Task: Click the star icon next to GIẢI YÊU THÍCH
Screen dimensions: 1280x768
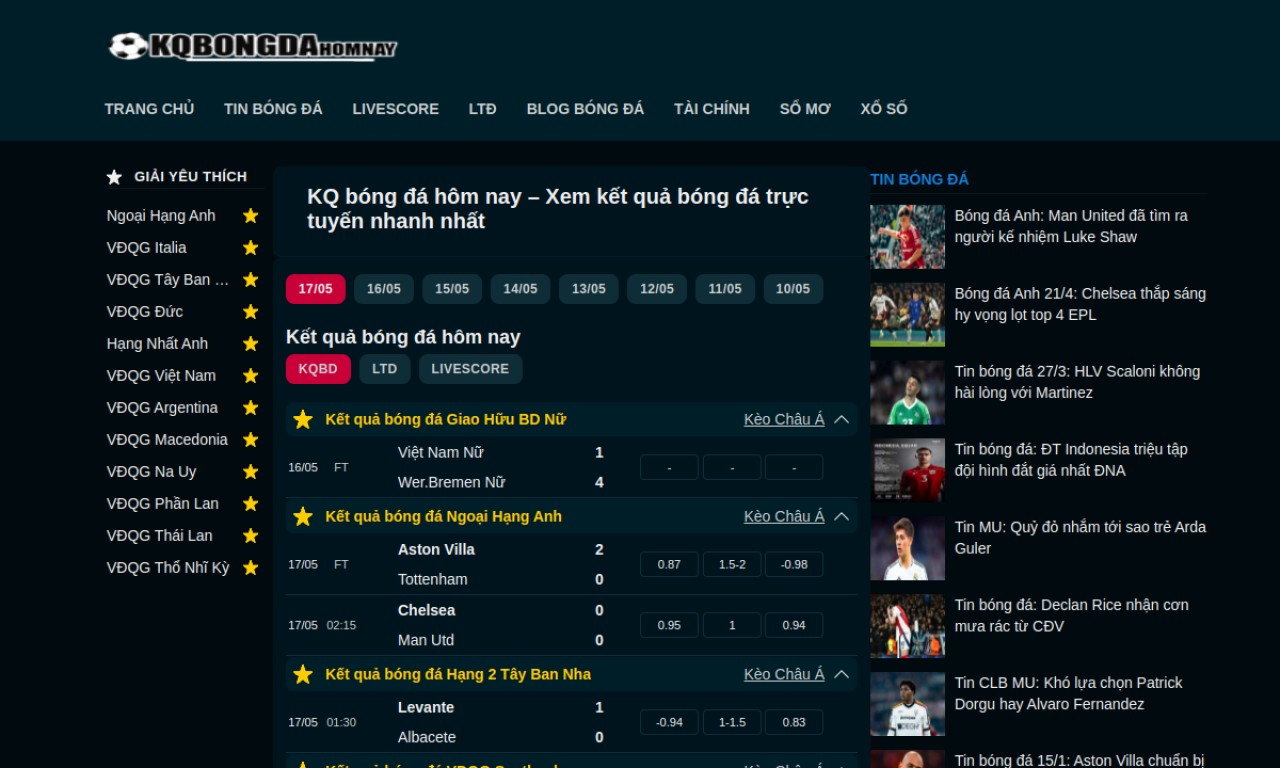Action: (x=114, y=177)
